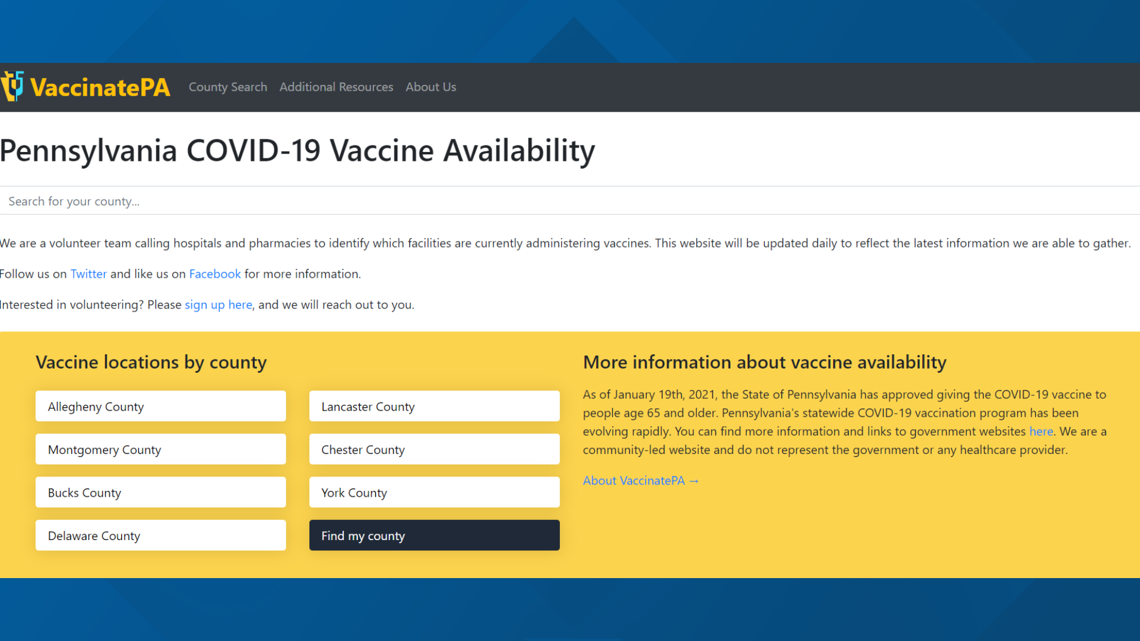This screenshot has height=641, width=1140.
Task: Open the About Us nav item
Action: pos(430,86)
